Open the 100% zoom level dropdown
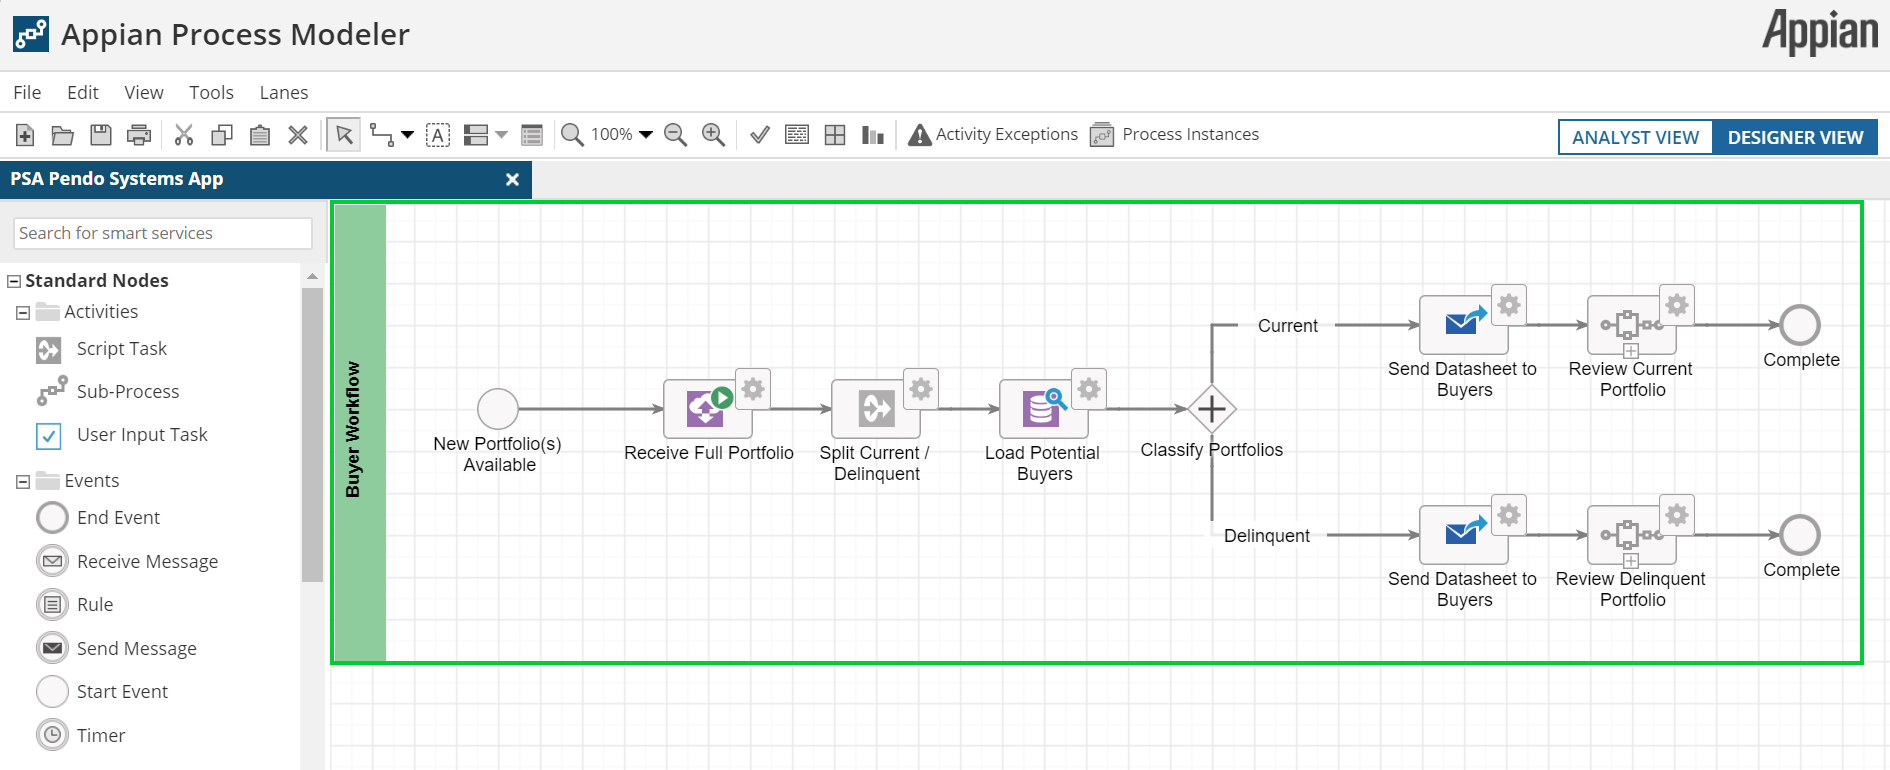The image size is (1890, 770). click(621, 135)
